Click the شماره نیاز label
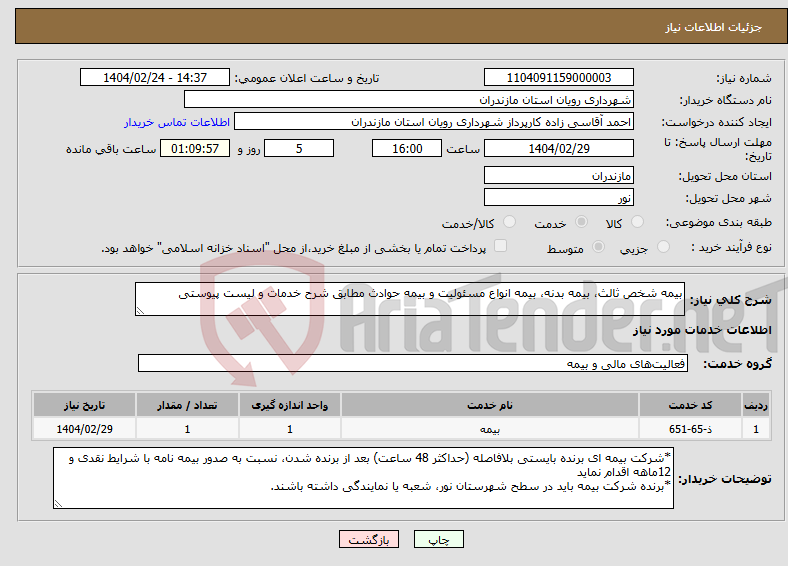 point(744,78)
